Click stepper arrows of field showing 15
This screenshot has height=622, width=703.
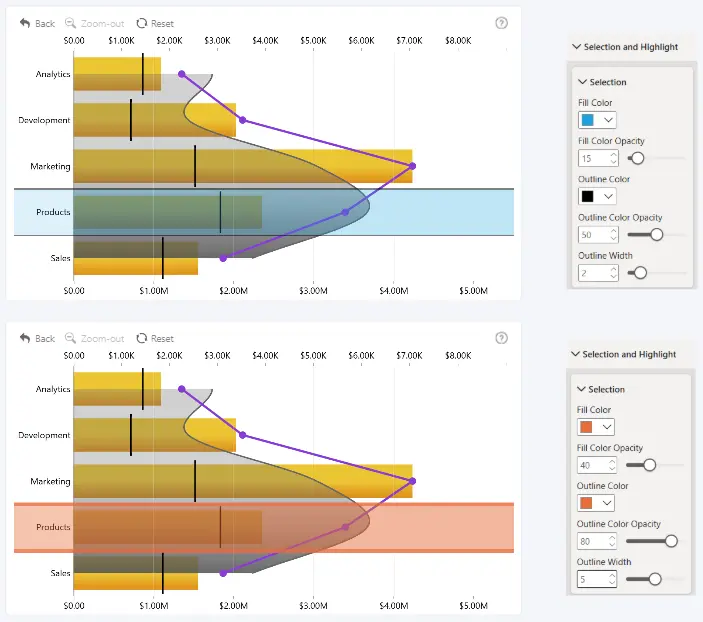click(x=613, y=158)
